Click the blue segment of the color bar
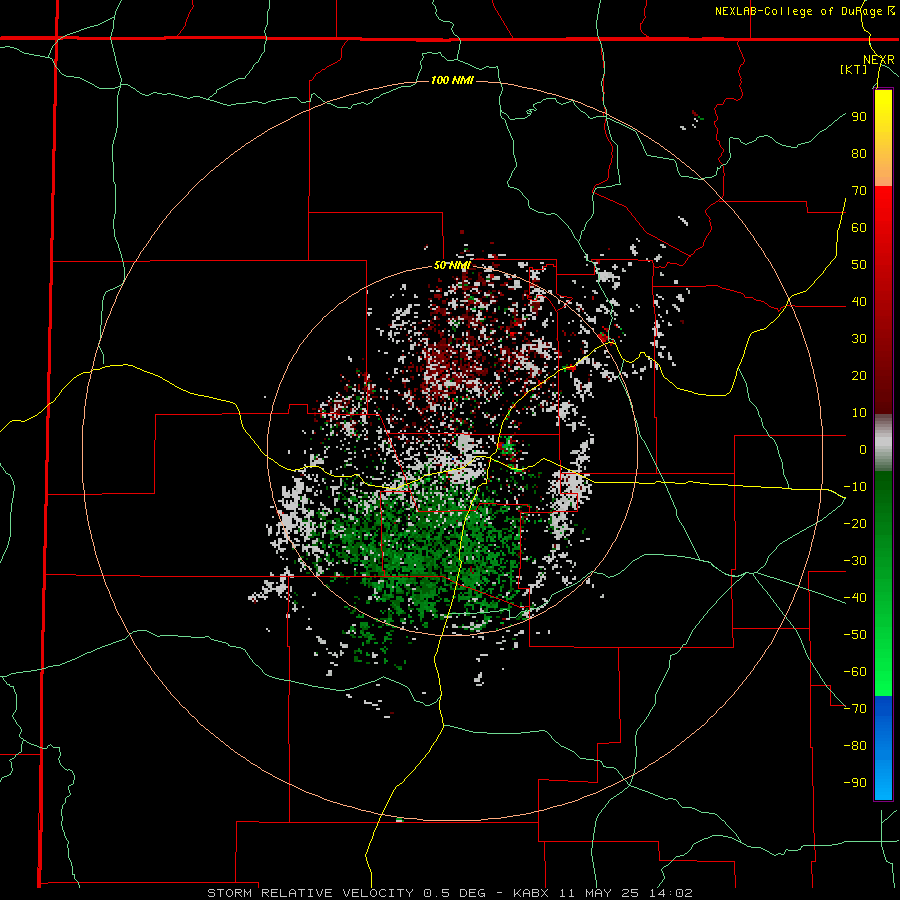The height and width of the screenshot is (900, 900). click(883, 746)
